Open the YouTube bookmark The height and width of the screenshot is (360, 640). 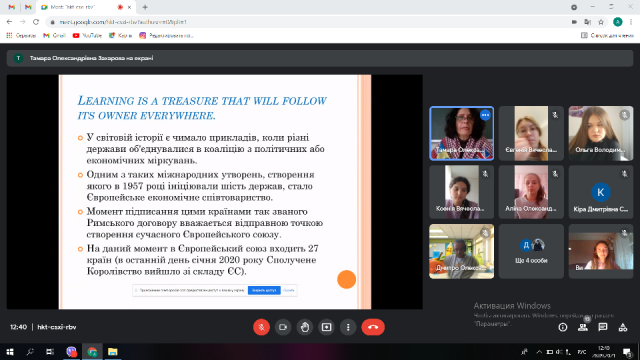[x=87, y=36]
